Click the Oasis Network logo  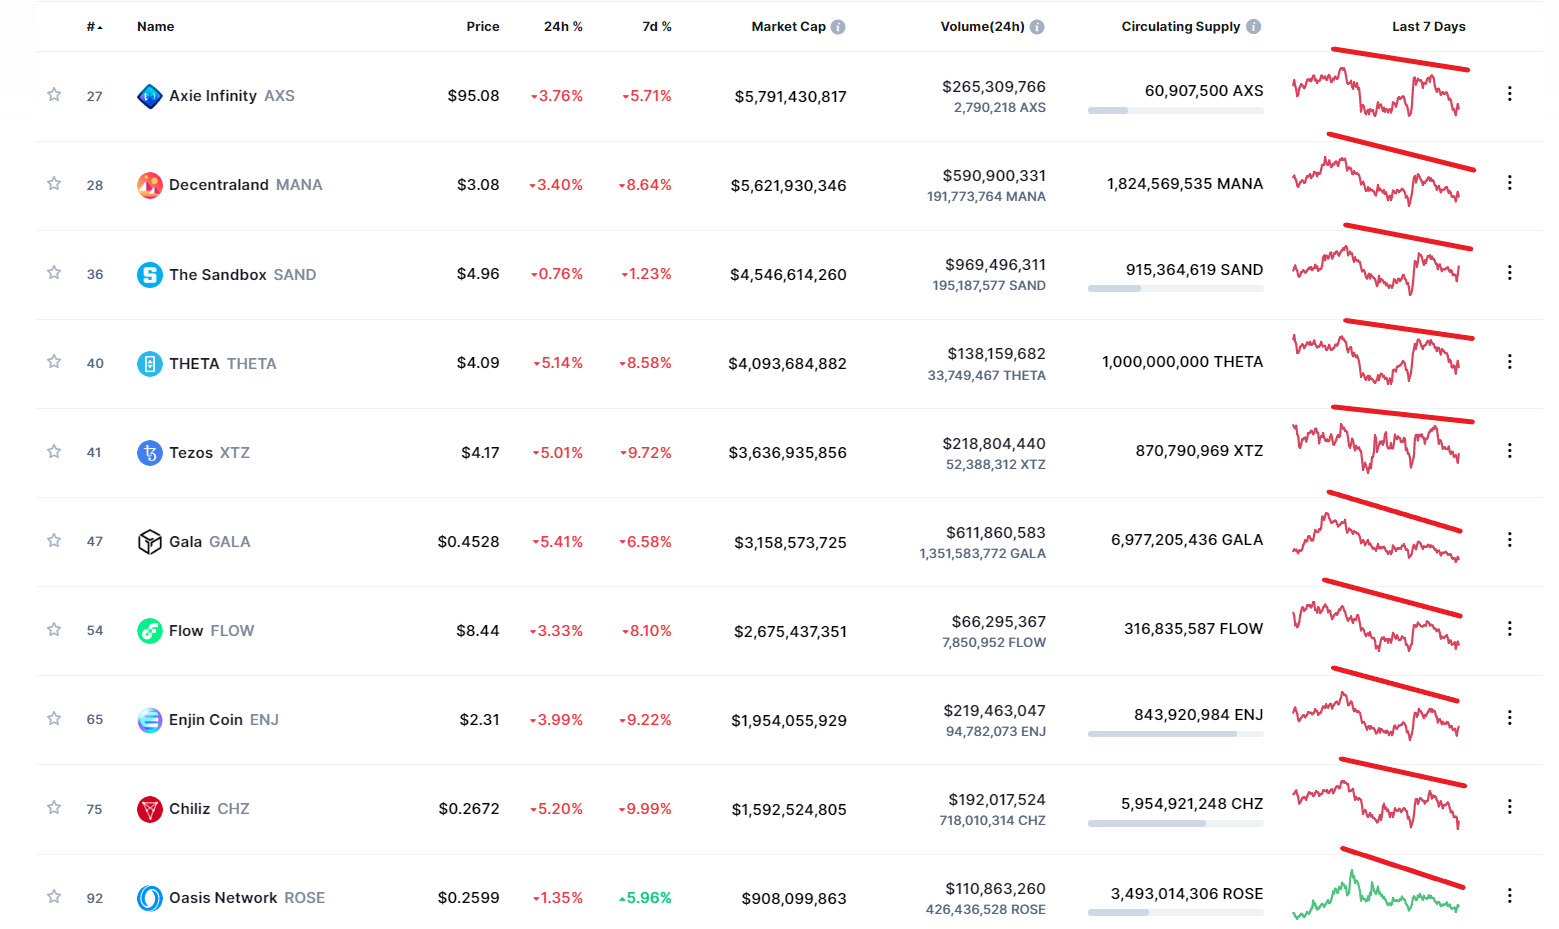(x=150, y=898)
